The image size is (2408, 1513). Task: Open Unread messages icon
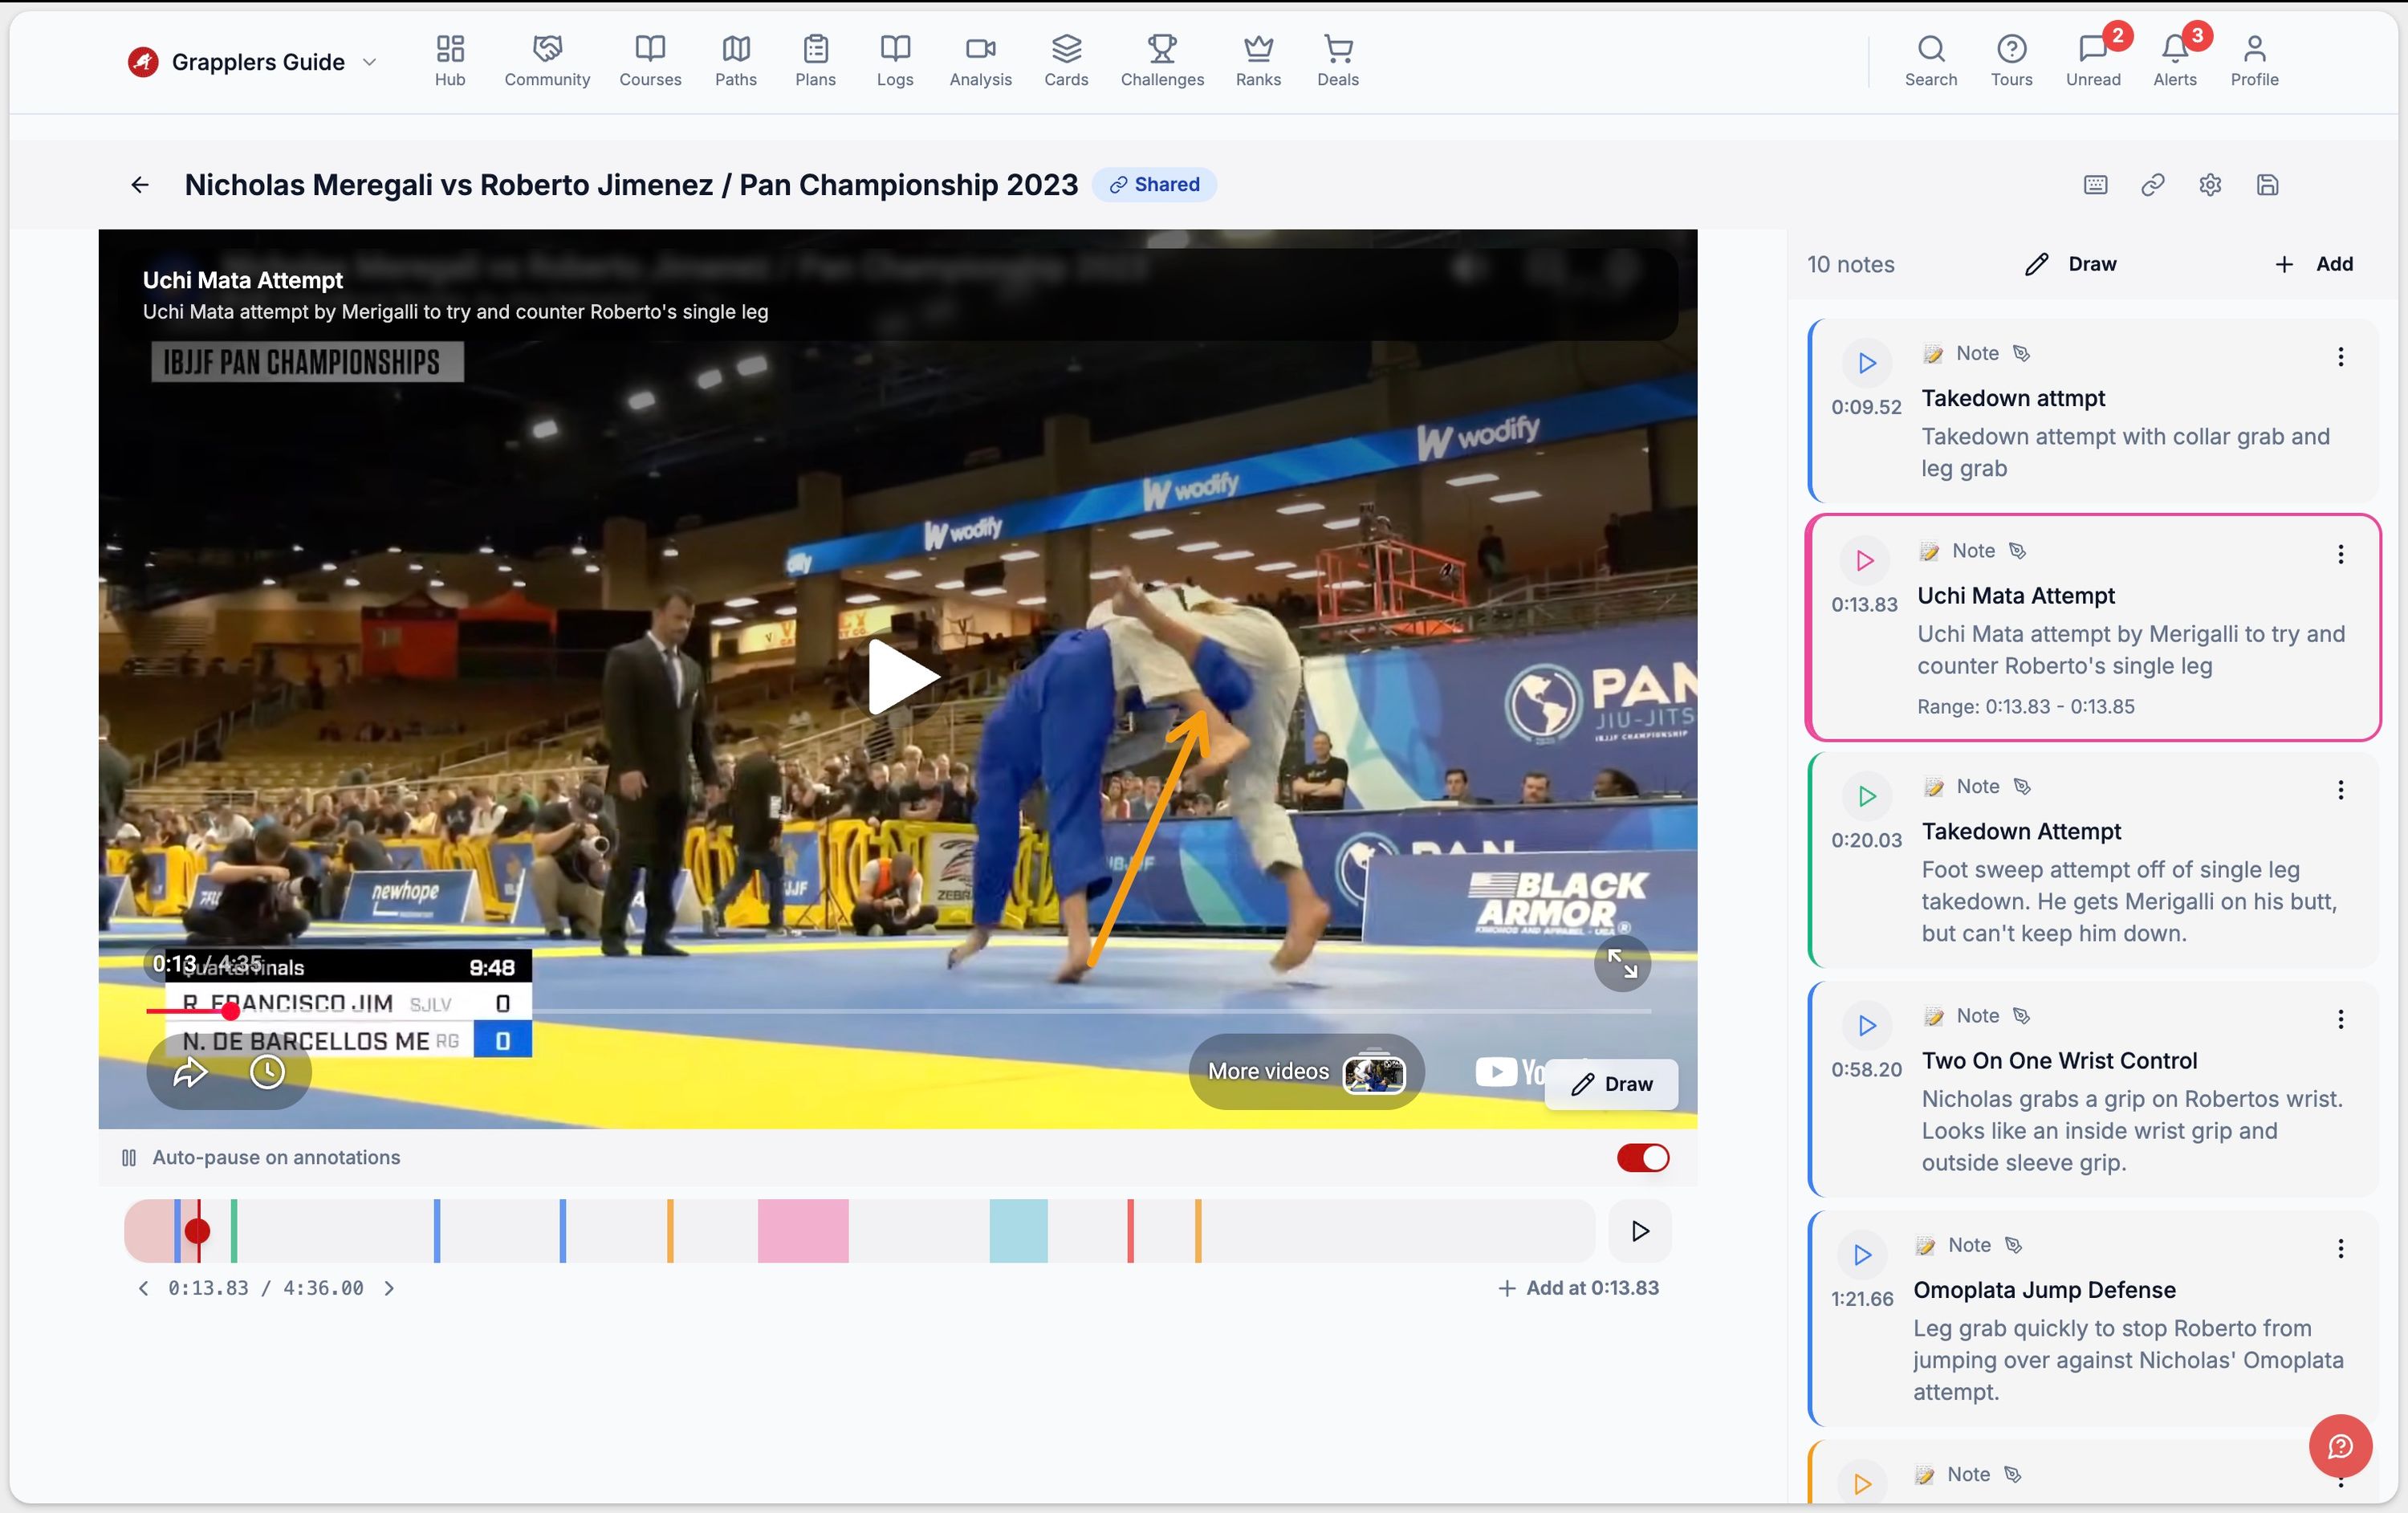tap(2093, 61)
